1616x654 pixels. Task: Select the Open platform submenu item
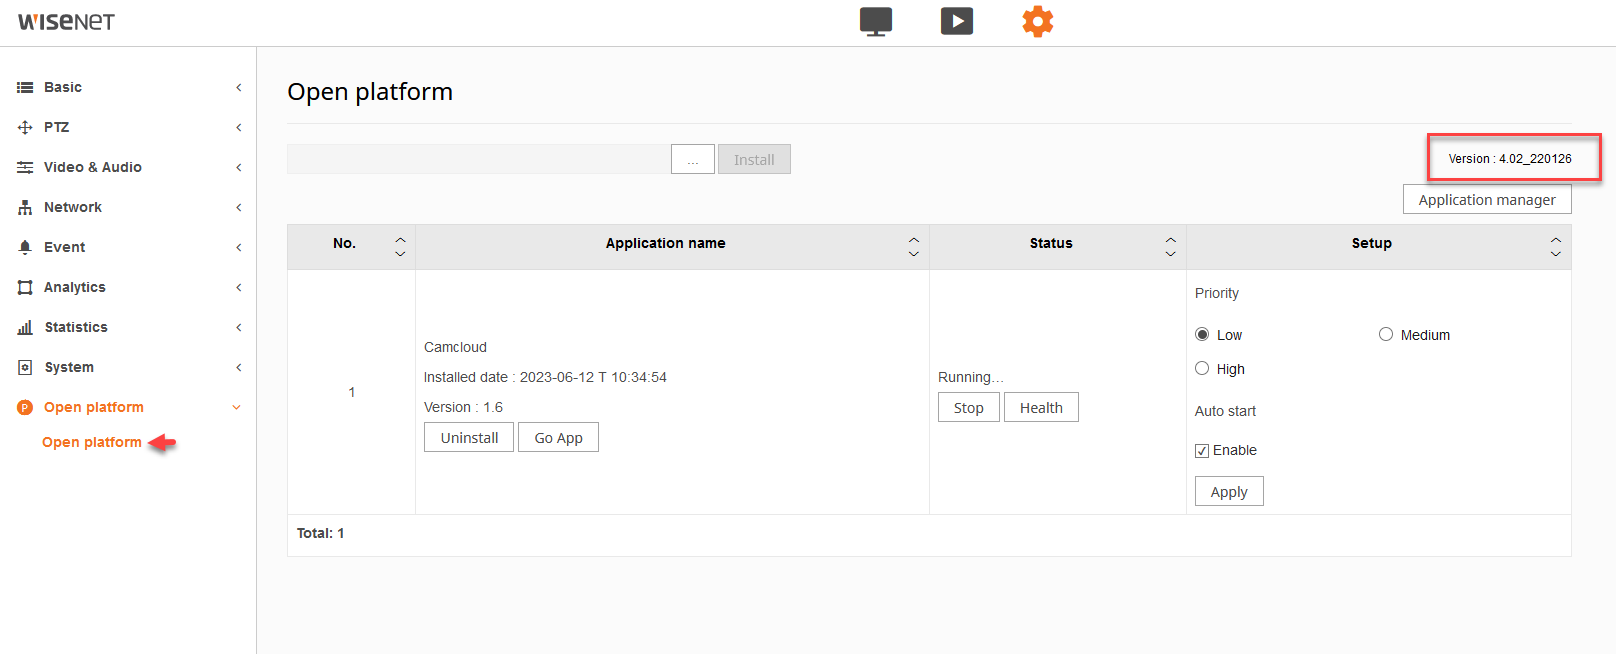92,442
